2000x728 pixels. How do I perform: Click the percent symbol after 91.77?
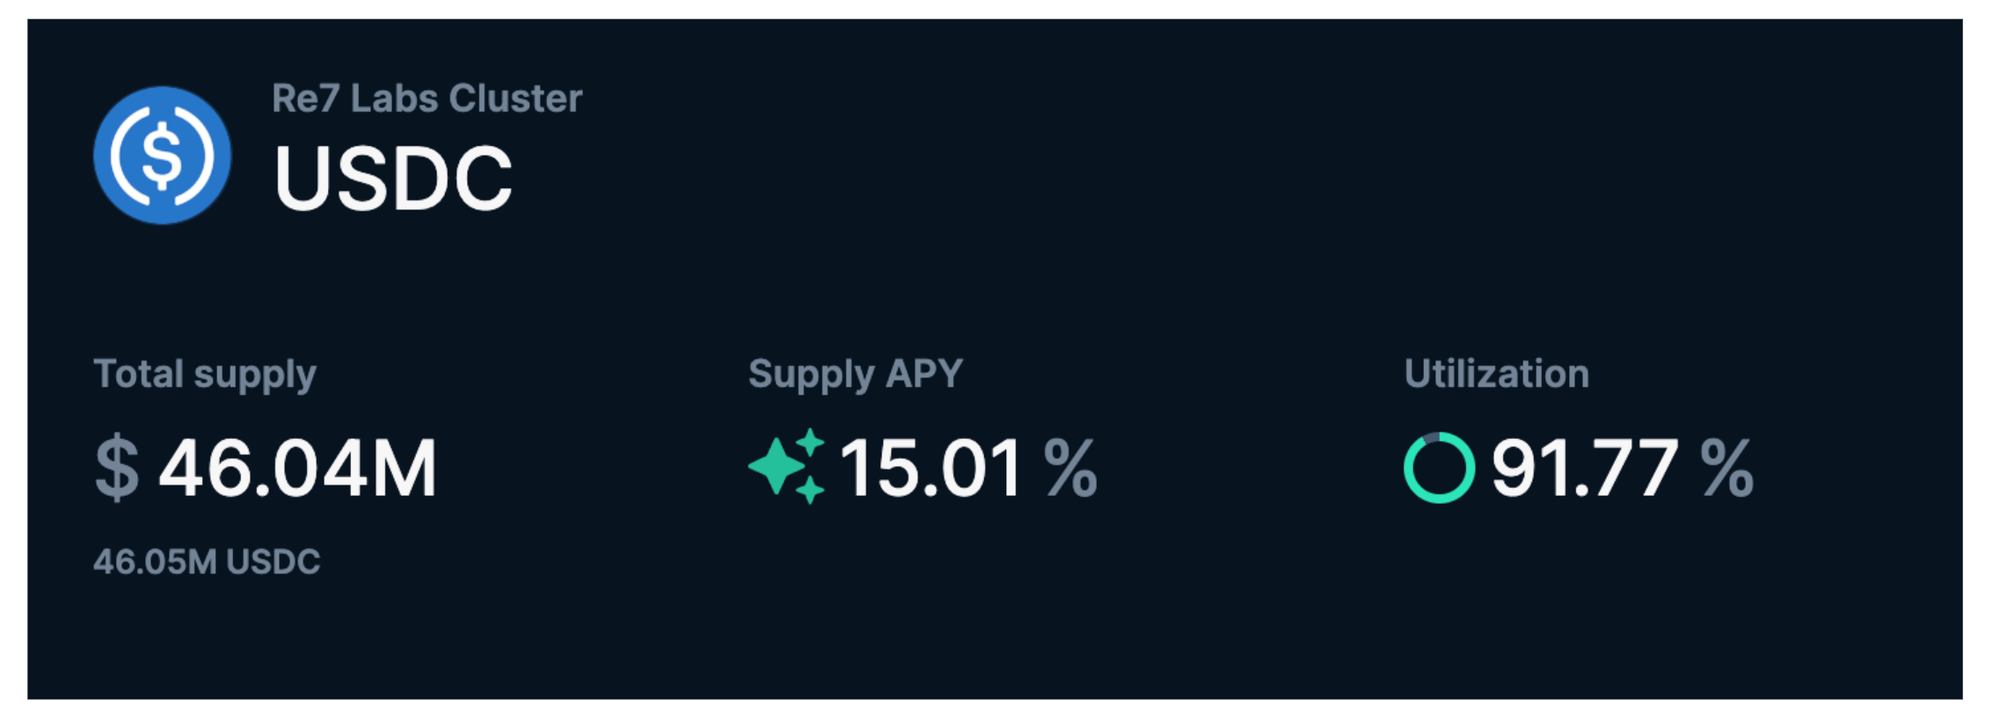1726,468
